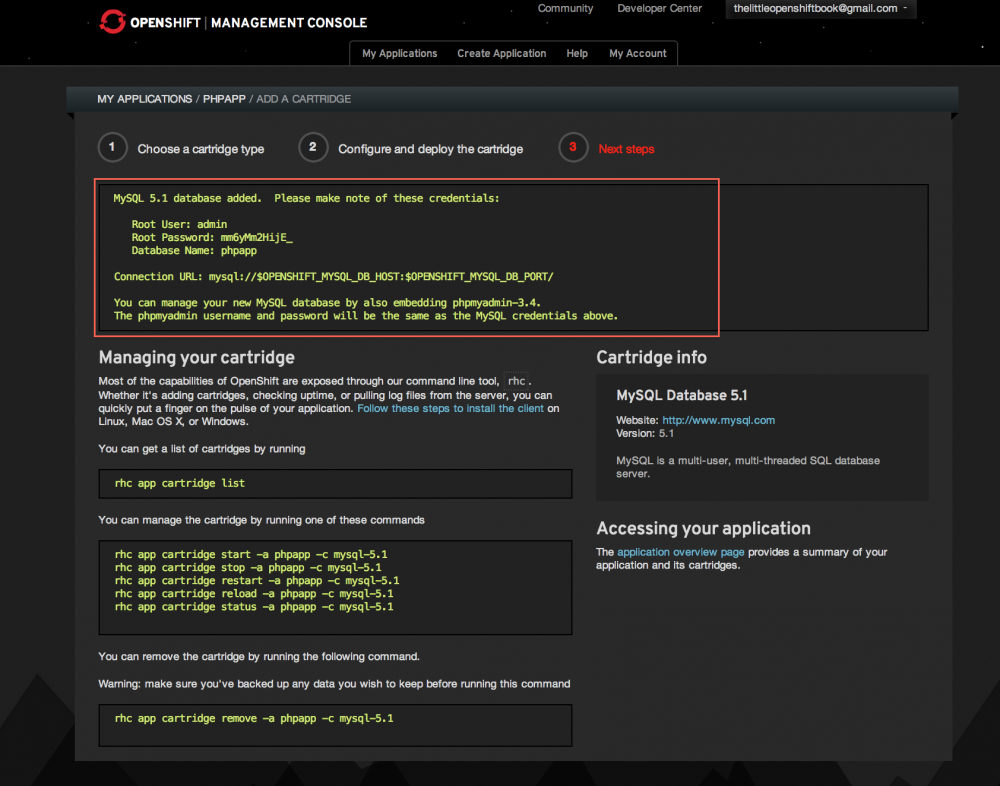Click the MySQL credentials output box

(x=407, y=258)
